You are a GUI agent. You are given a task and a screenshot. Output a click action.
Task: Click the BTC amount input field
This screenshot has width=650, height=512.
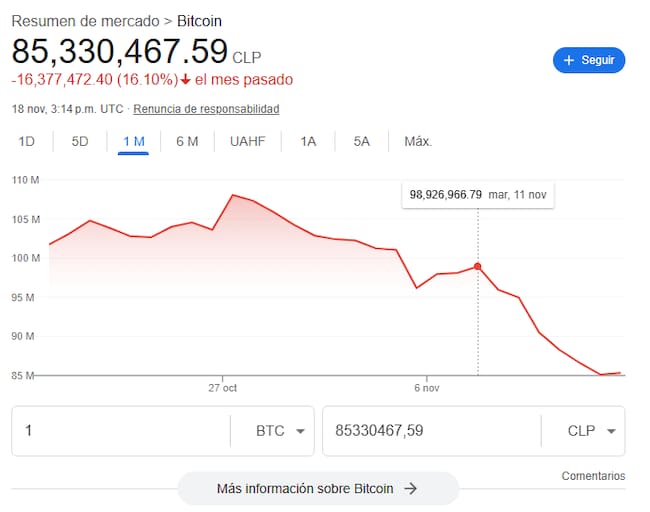120,431
